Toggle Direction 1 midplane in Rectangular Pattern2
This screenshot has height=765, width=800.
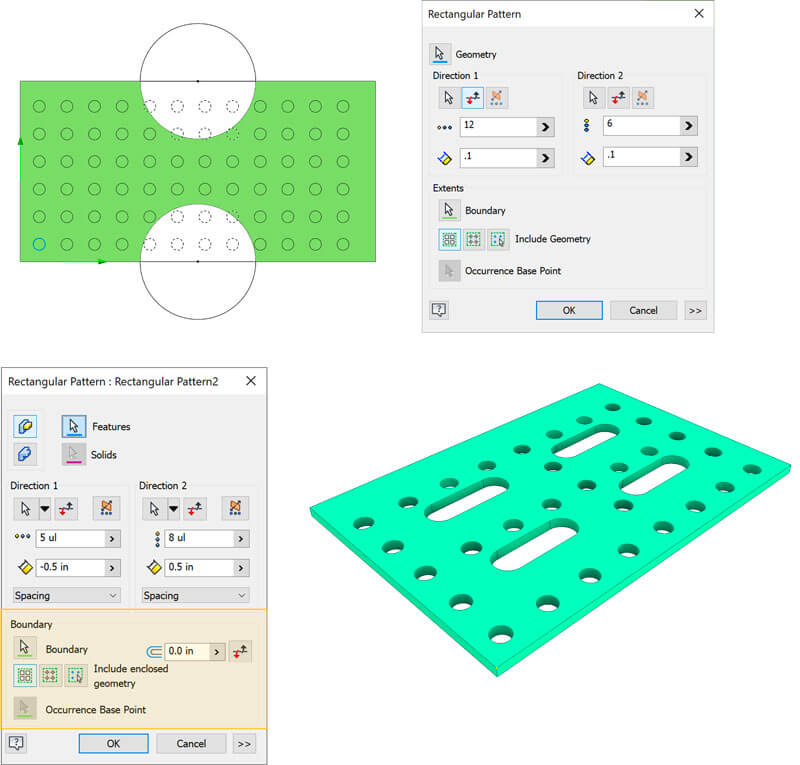pyautogui.click(x=106, y=508)
